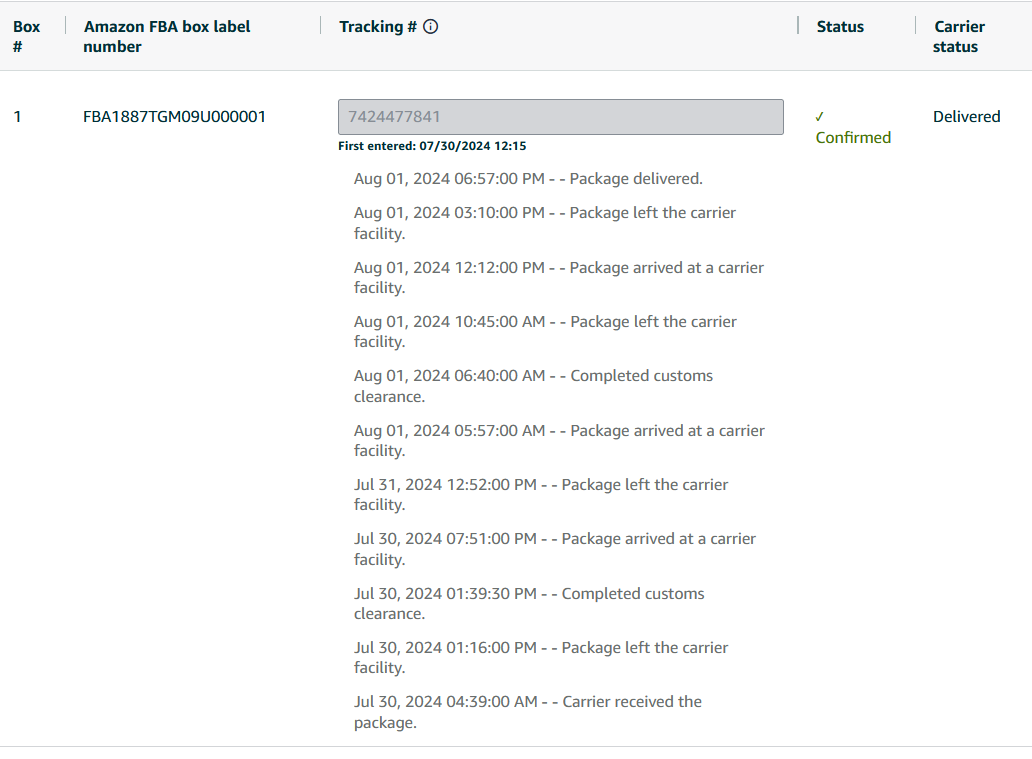Select the Amazon FBA box label number header
1032x759 pixels.
click(167, 37)
